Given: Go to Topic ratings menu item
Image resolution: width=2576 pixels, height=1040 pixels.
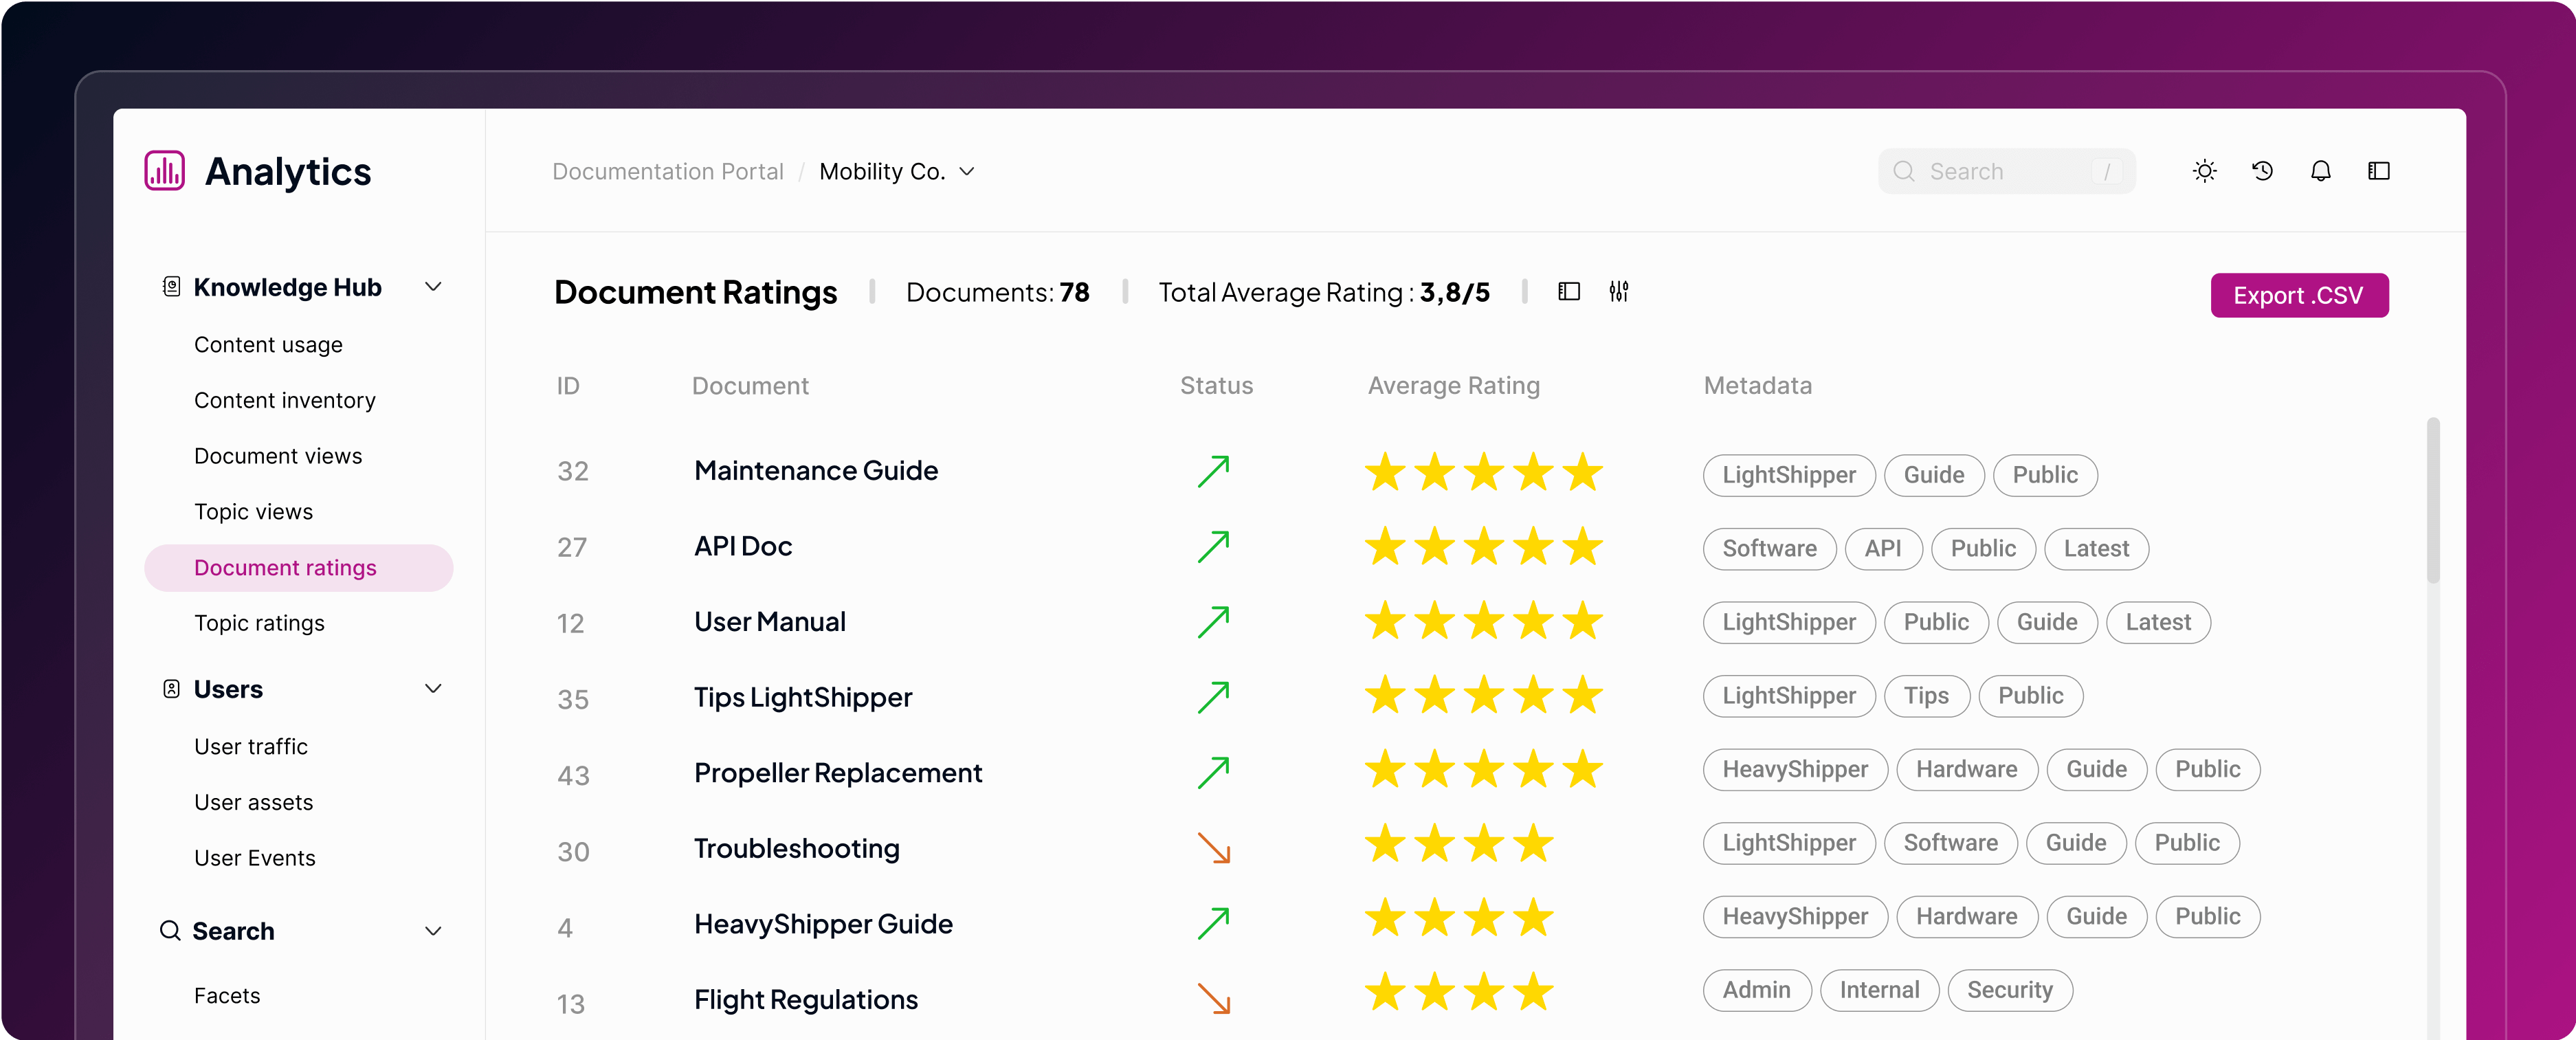Looking at the screenshot, I should click(259, 623).
